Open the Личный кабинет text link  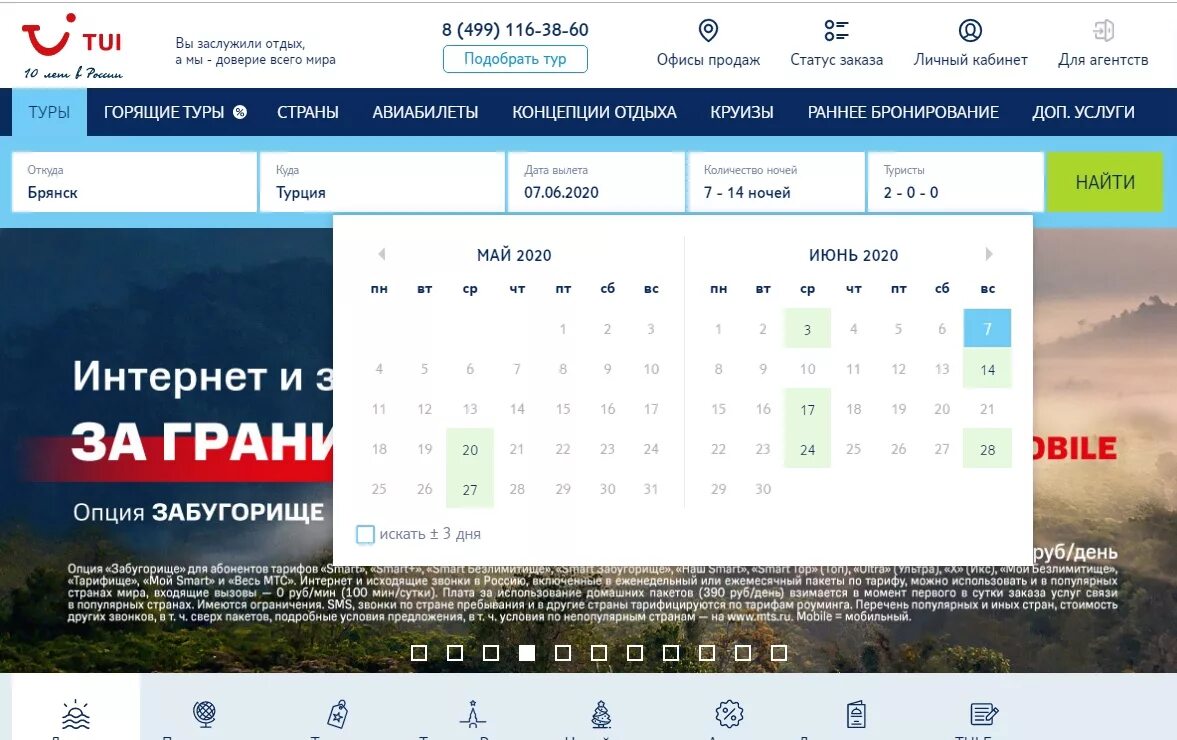970,60
